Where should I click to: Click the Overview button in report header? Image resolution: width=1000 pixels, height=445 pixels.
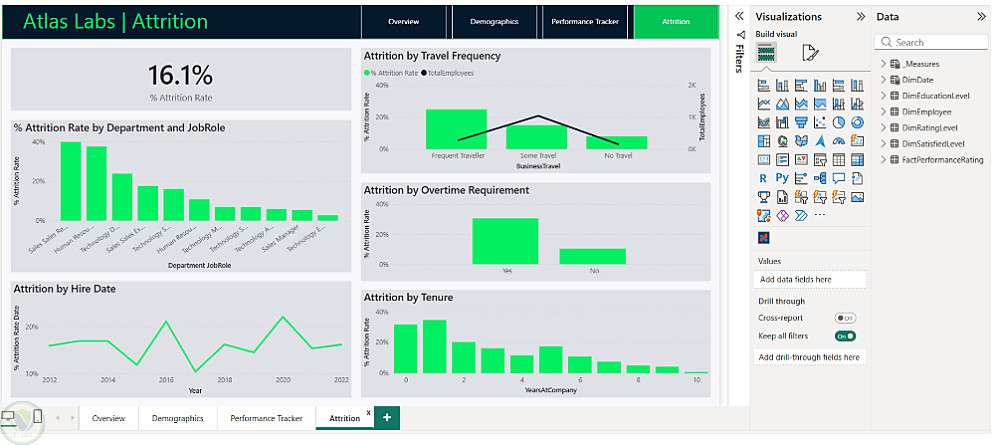(404, 22)
